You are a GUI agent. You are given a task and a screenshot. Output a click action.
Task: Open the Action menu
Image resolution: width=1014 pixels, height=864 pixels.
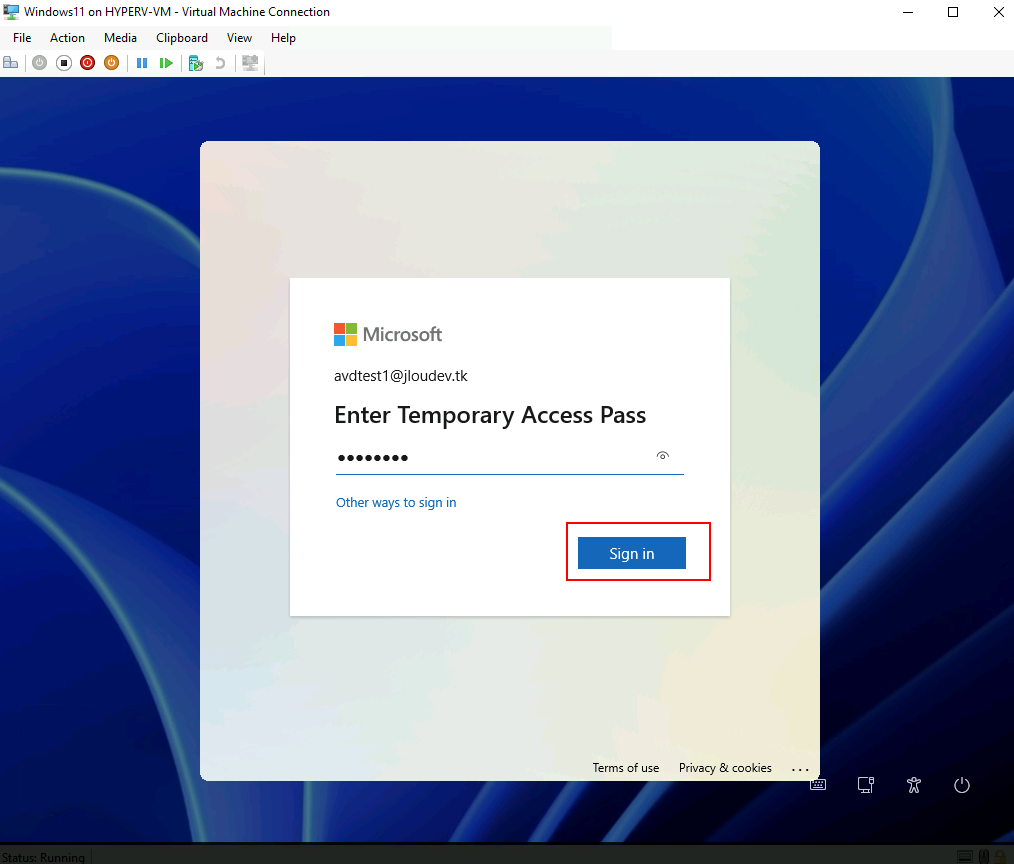tap(67, 38)
